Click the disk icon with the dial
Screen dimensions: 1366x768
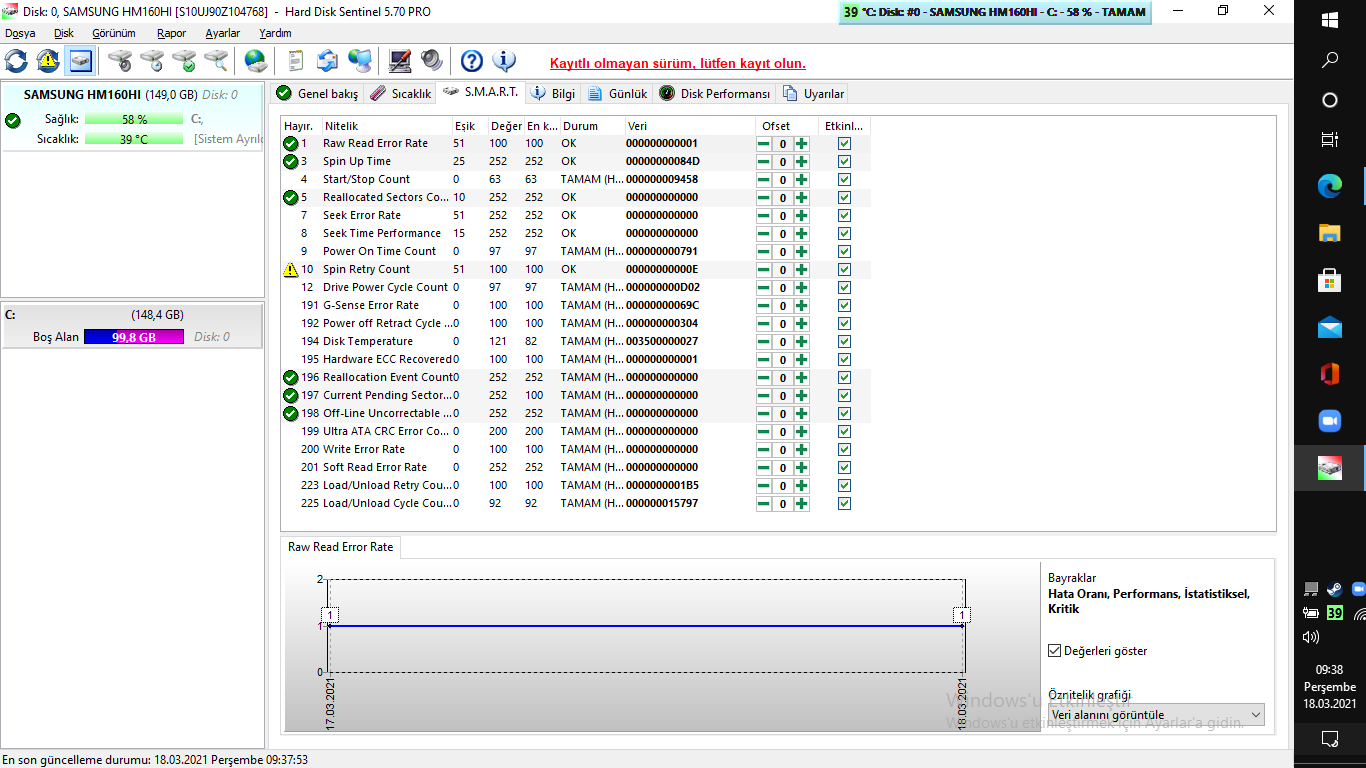pos(120,61)
